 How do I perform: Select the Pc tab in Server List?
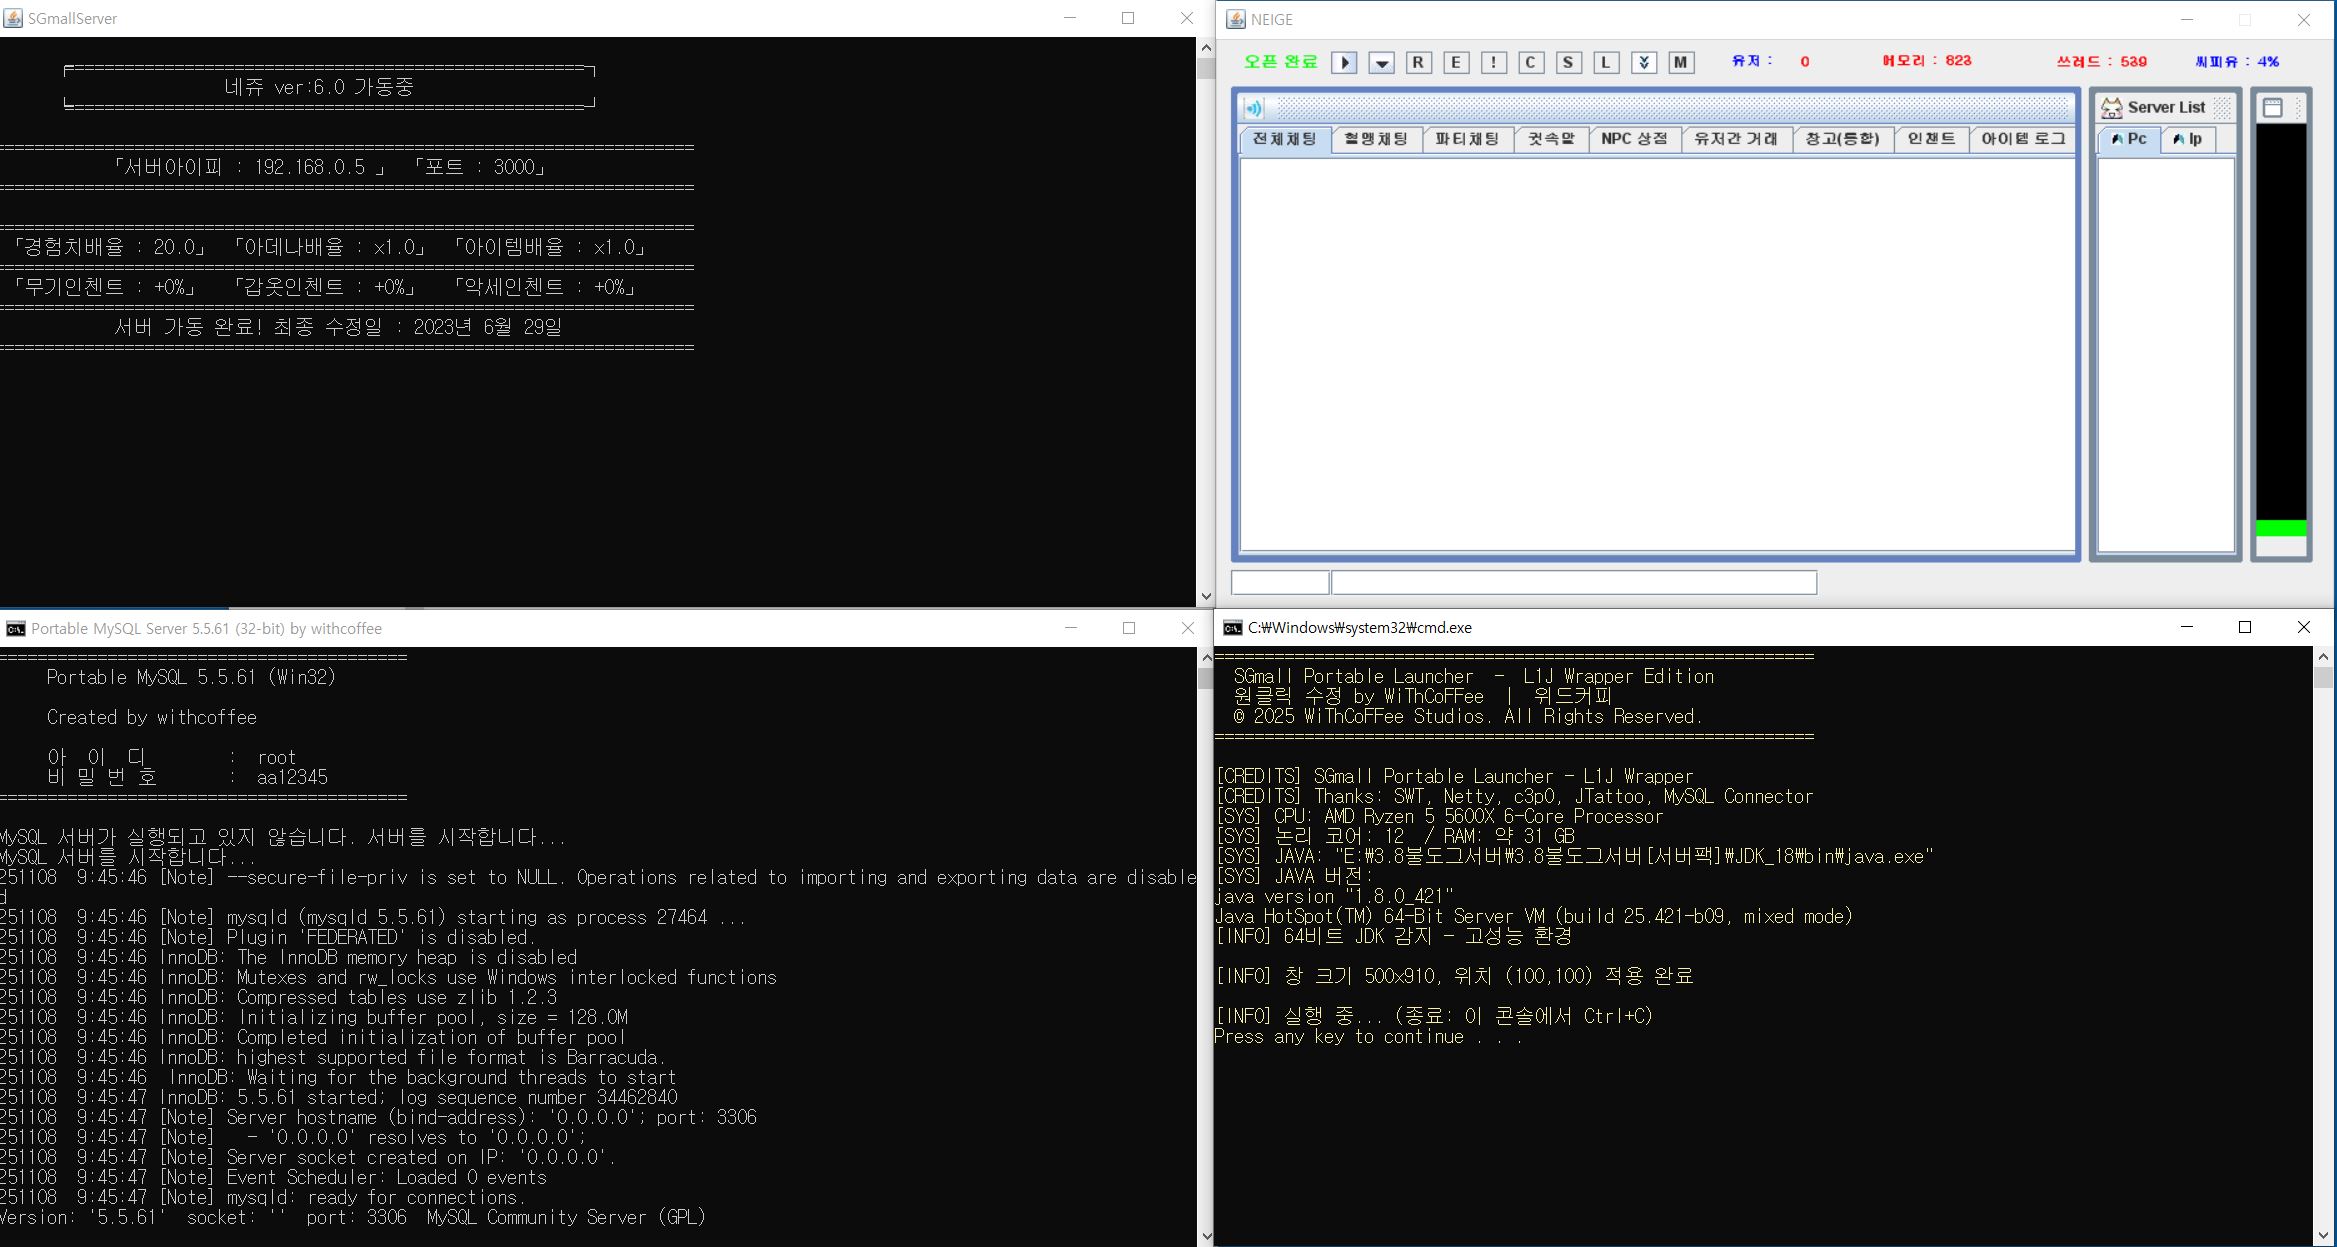tap(2129, 139)
